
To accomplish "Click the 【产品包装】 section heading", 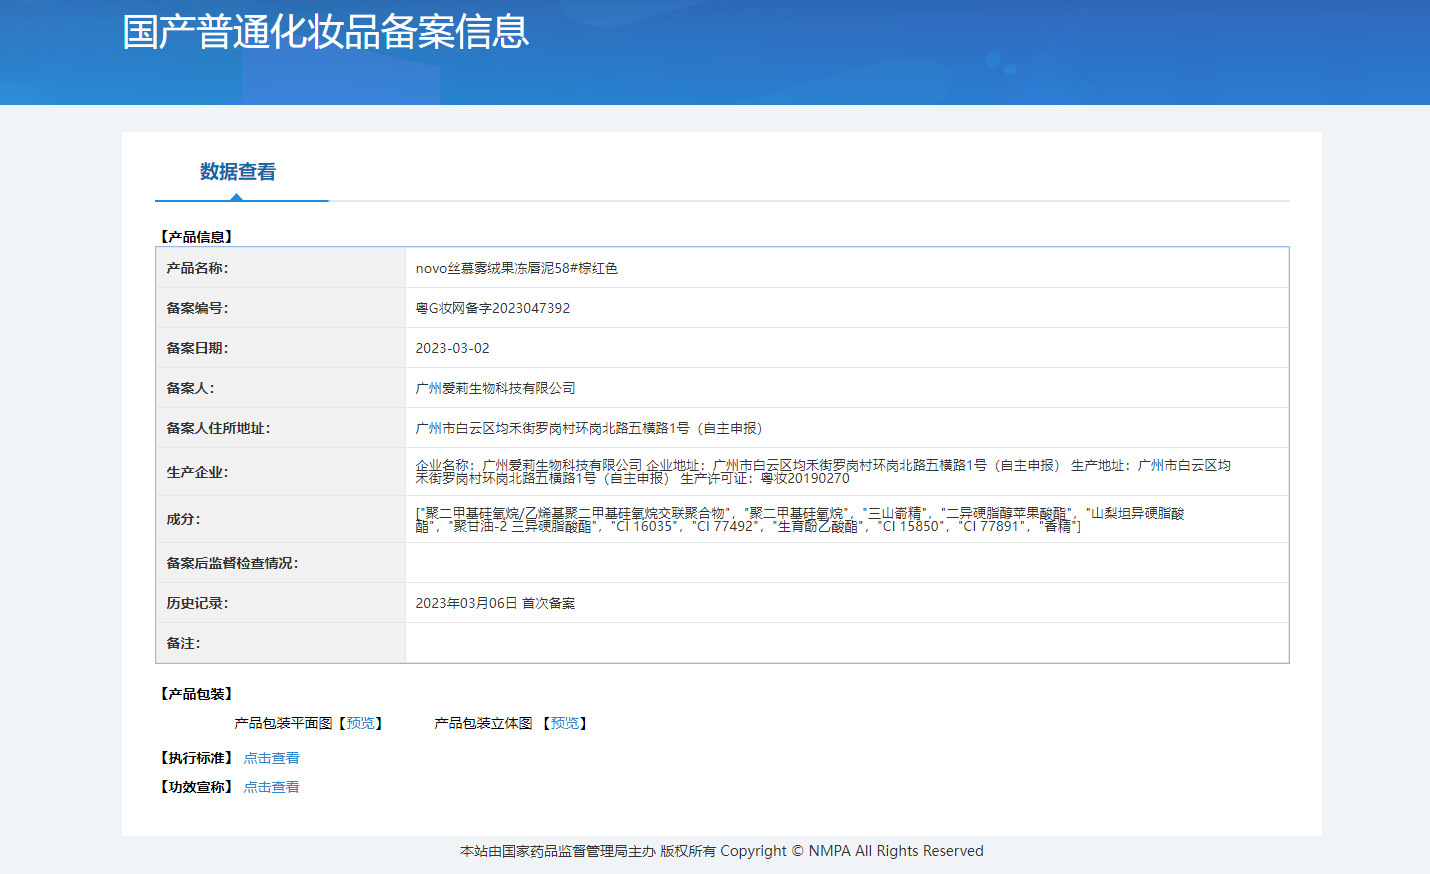I will [196, 694].
